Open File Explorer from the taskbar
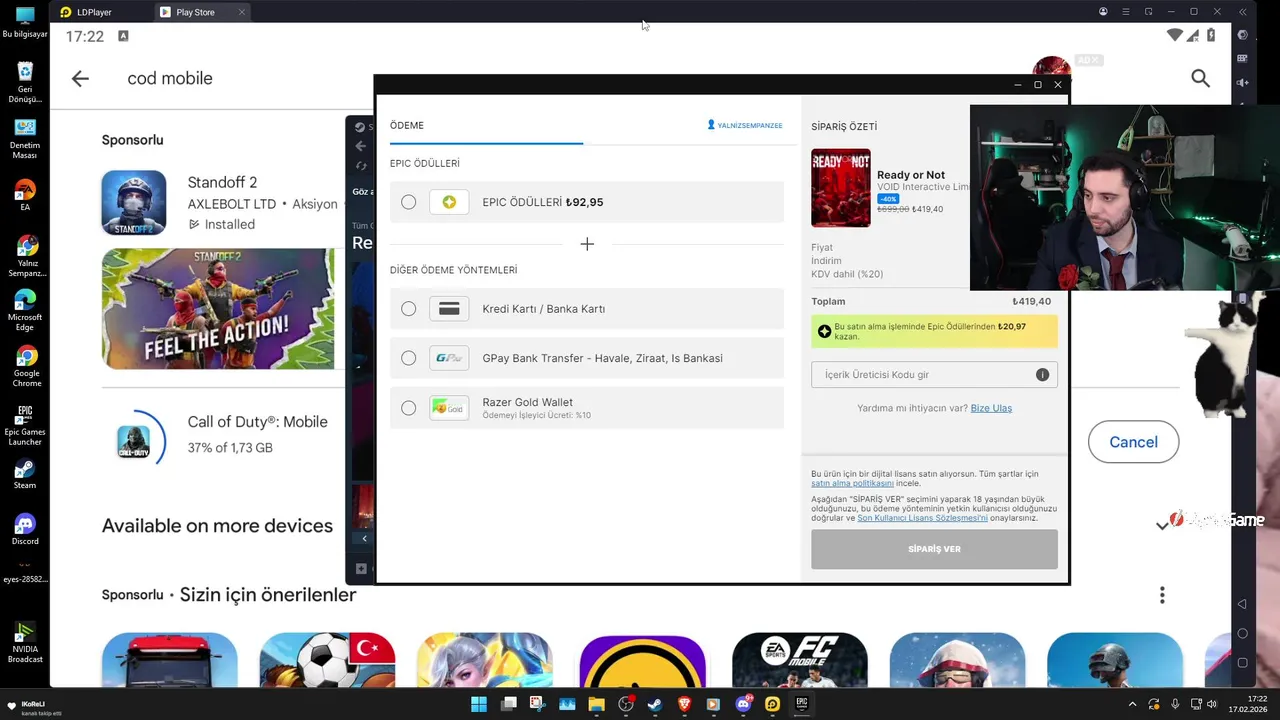Screen dimensions: 1280x720 point(596,704)
